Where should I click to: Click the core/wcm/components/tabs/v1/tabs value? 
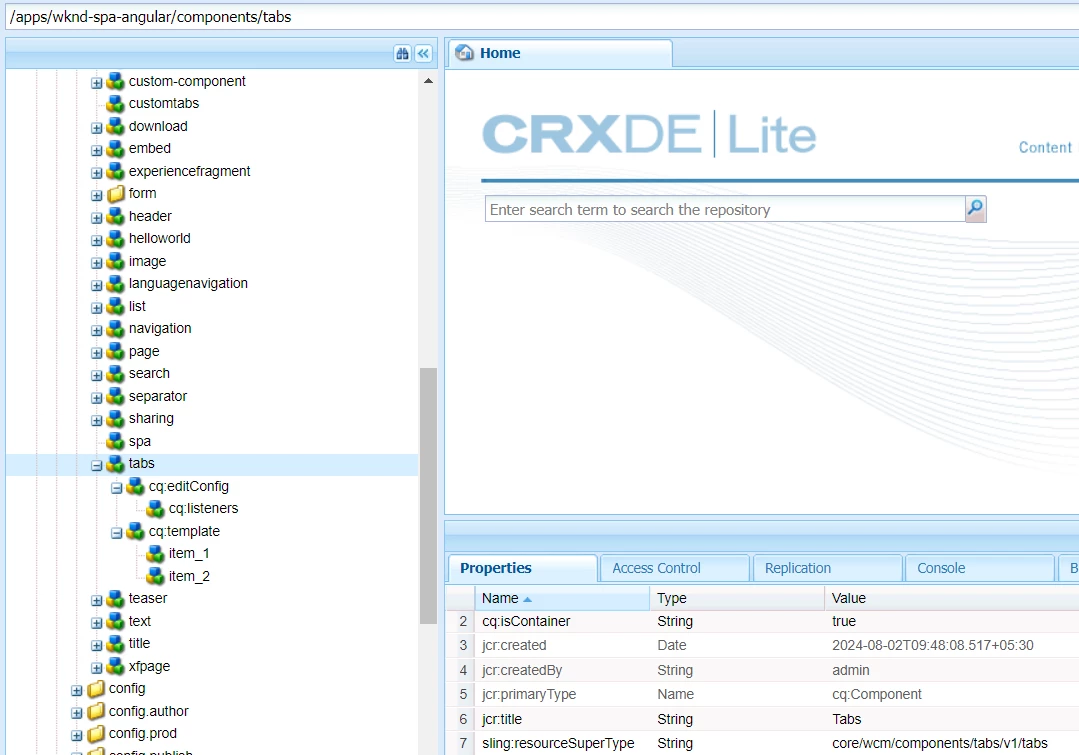point(939,743)
